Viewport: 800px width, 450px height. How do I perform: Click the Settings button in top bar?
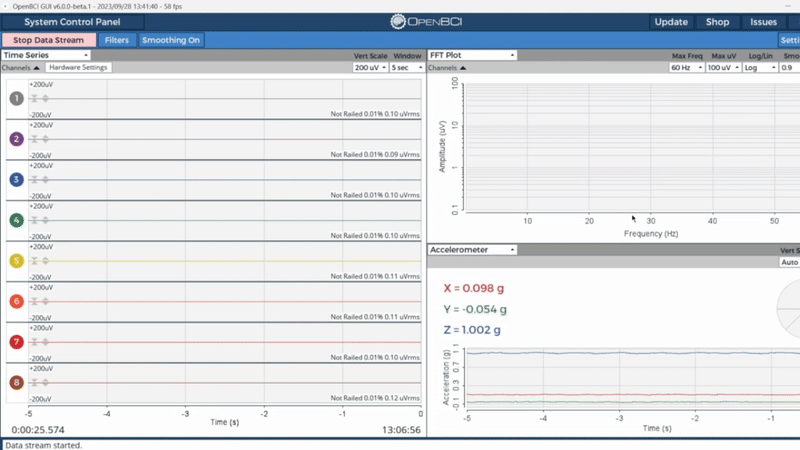pyautogui.click(x=790, y=40)
